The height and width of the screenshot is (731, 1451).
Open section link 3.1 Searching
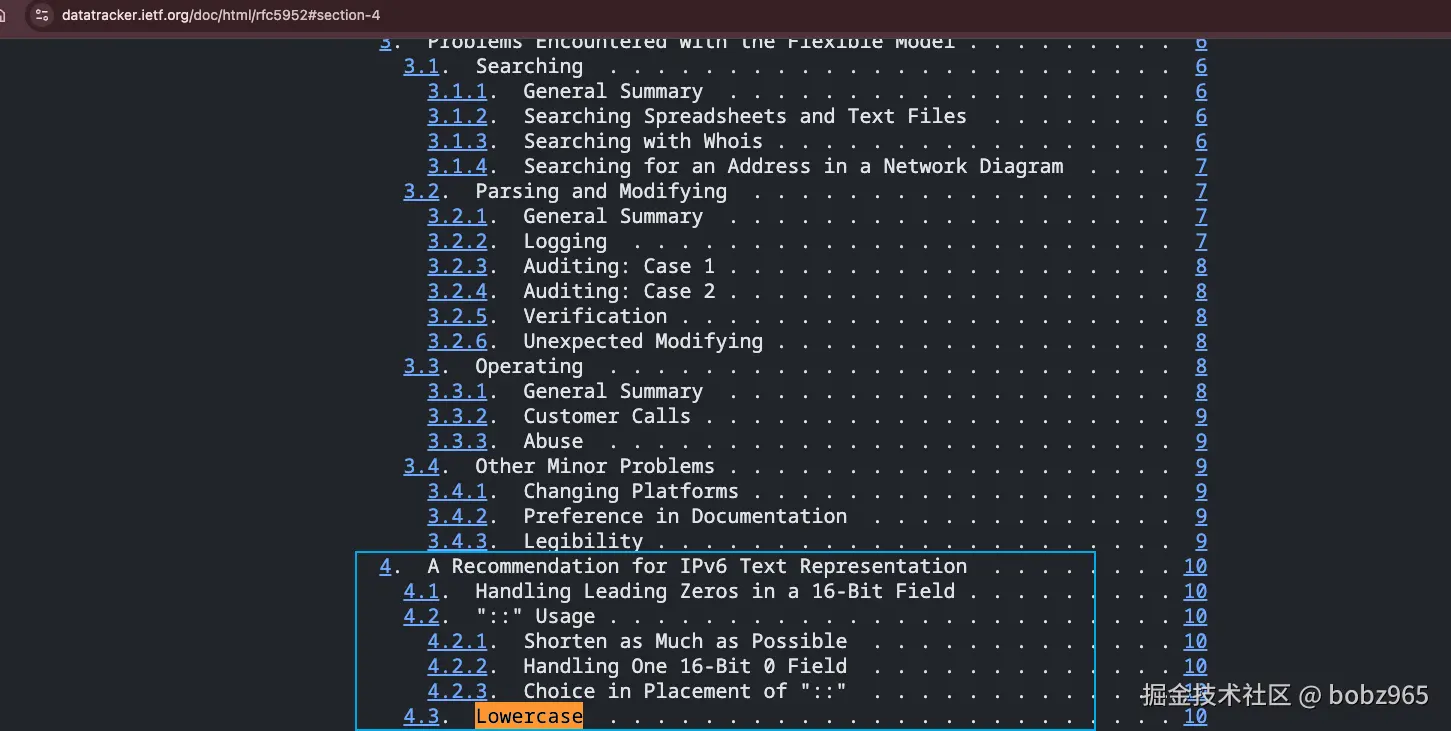(x=421, y=67)
